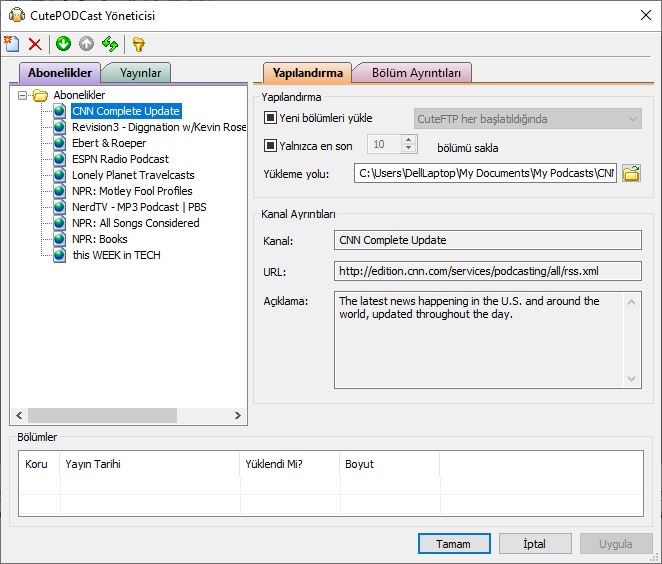Click the Yüklendi Mi? column header

[x=290, y=464]
